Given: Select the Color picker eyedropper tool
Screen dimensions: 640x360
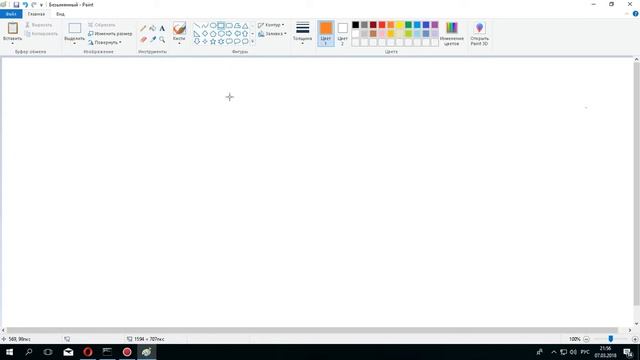Looking at the screenshot, I should click(x=152, y=40).
